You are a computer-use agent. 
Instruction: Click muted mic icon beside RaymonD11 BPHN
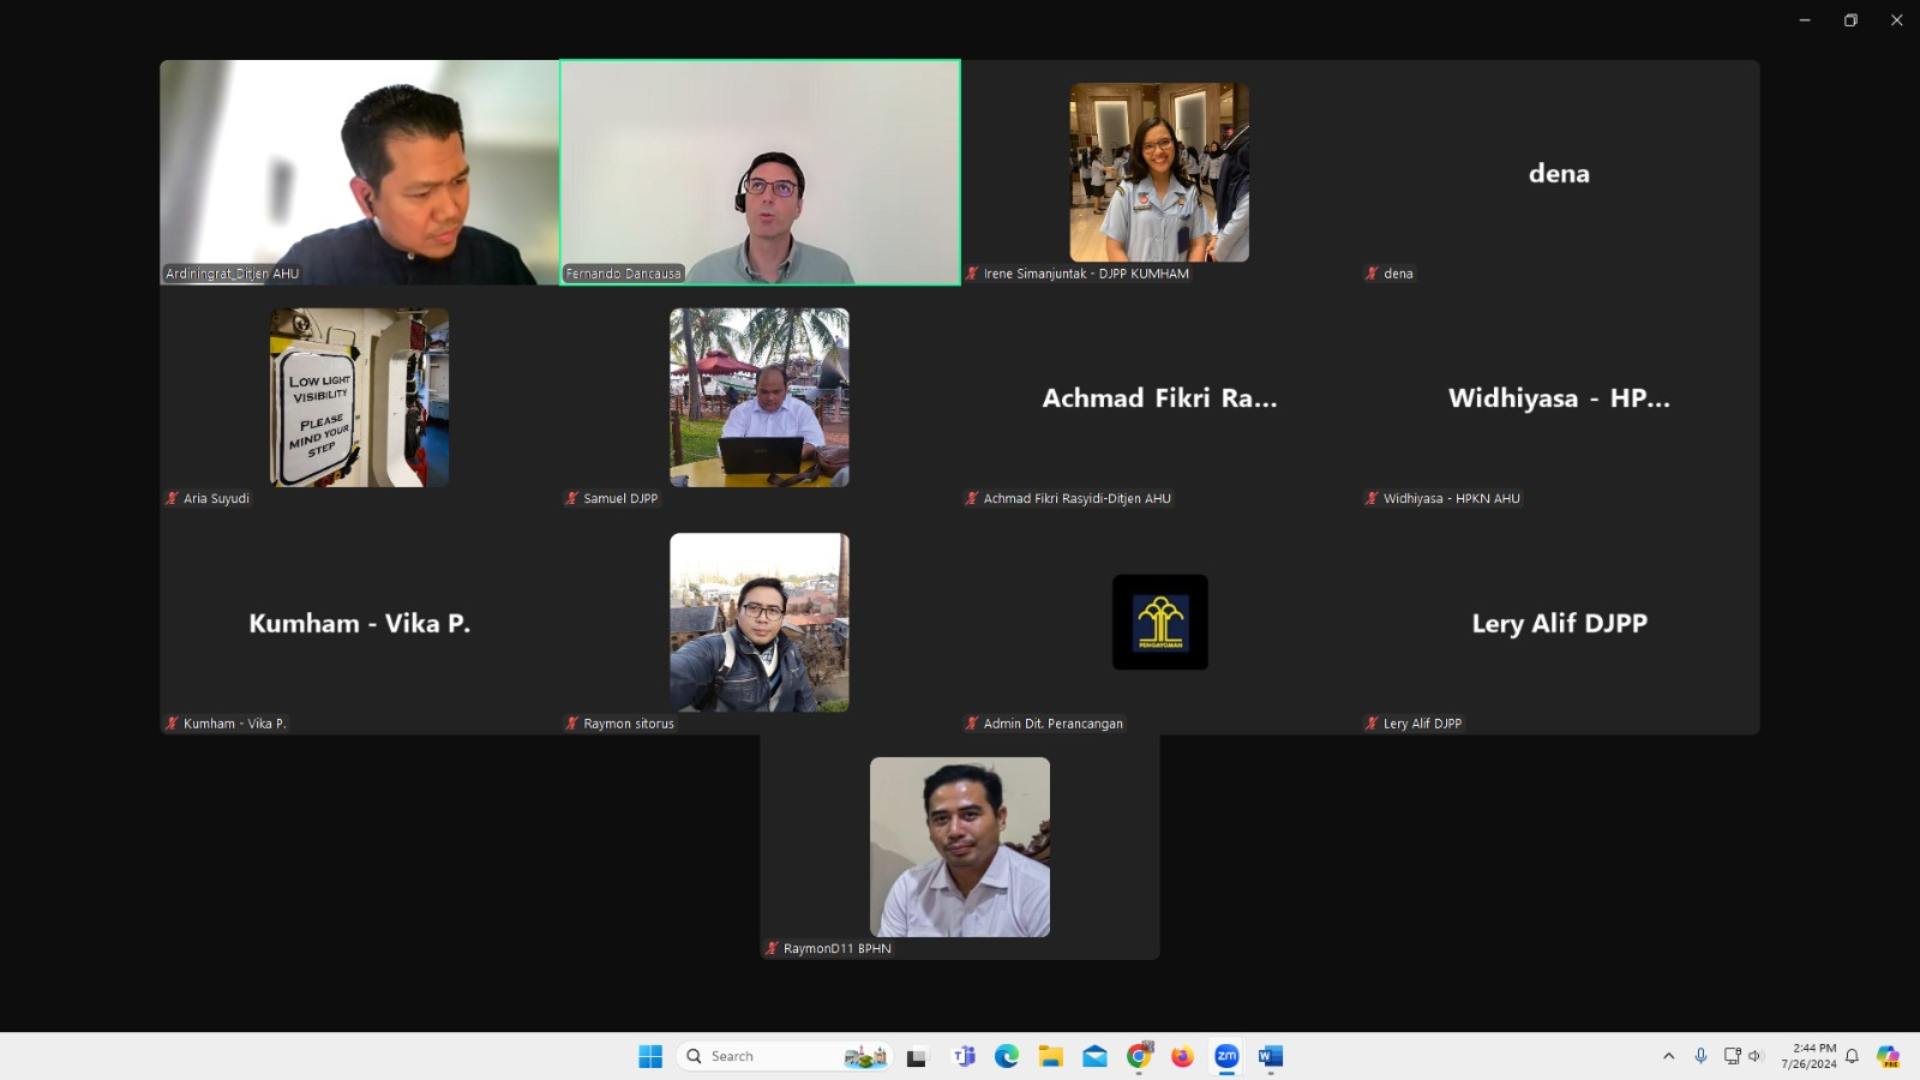[x=772, y=948]
